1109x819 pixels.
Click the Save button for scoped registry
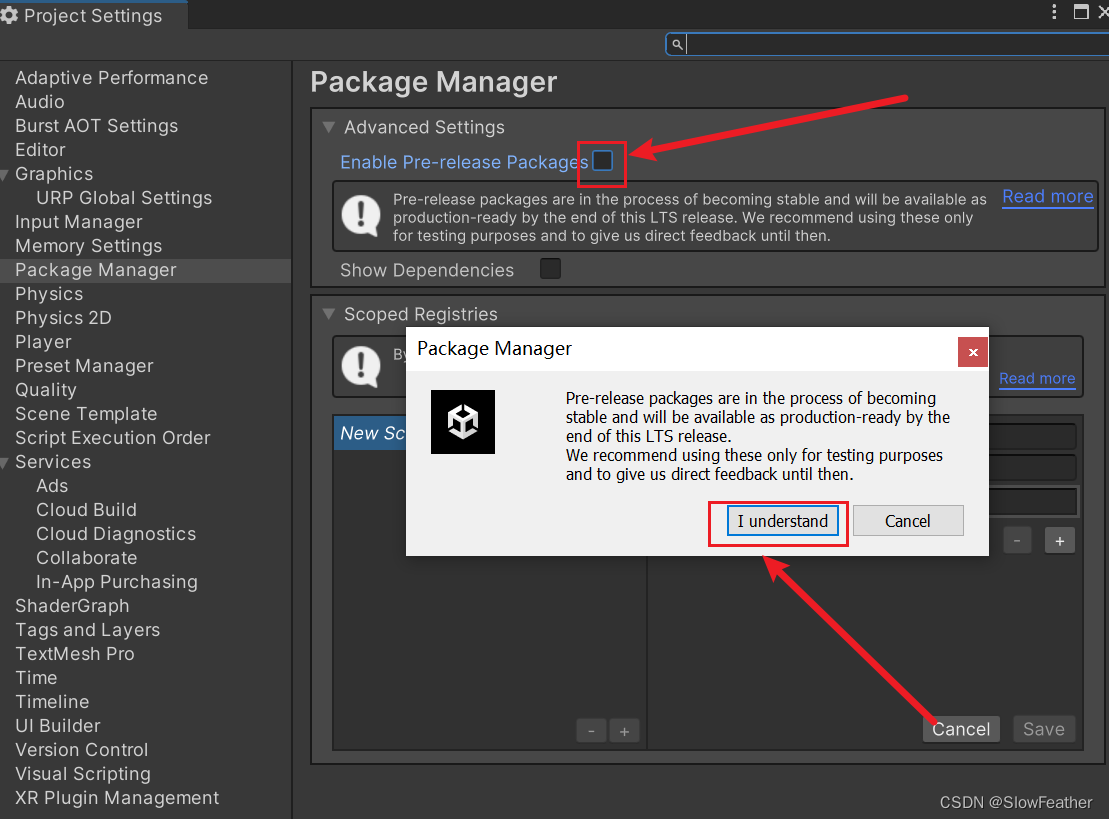(1044, 729)
